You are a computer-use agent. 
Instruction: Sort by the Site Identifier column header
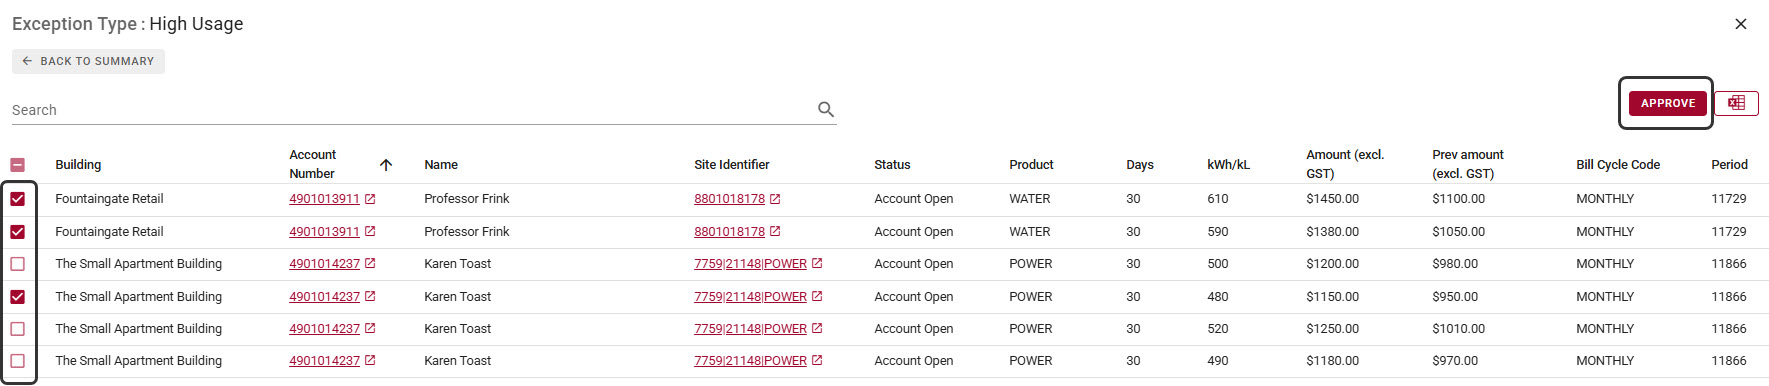[x=732, y=165]
